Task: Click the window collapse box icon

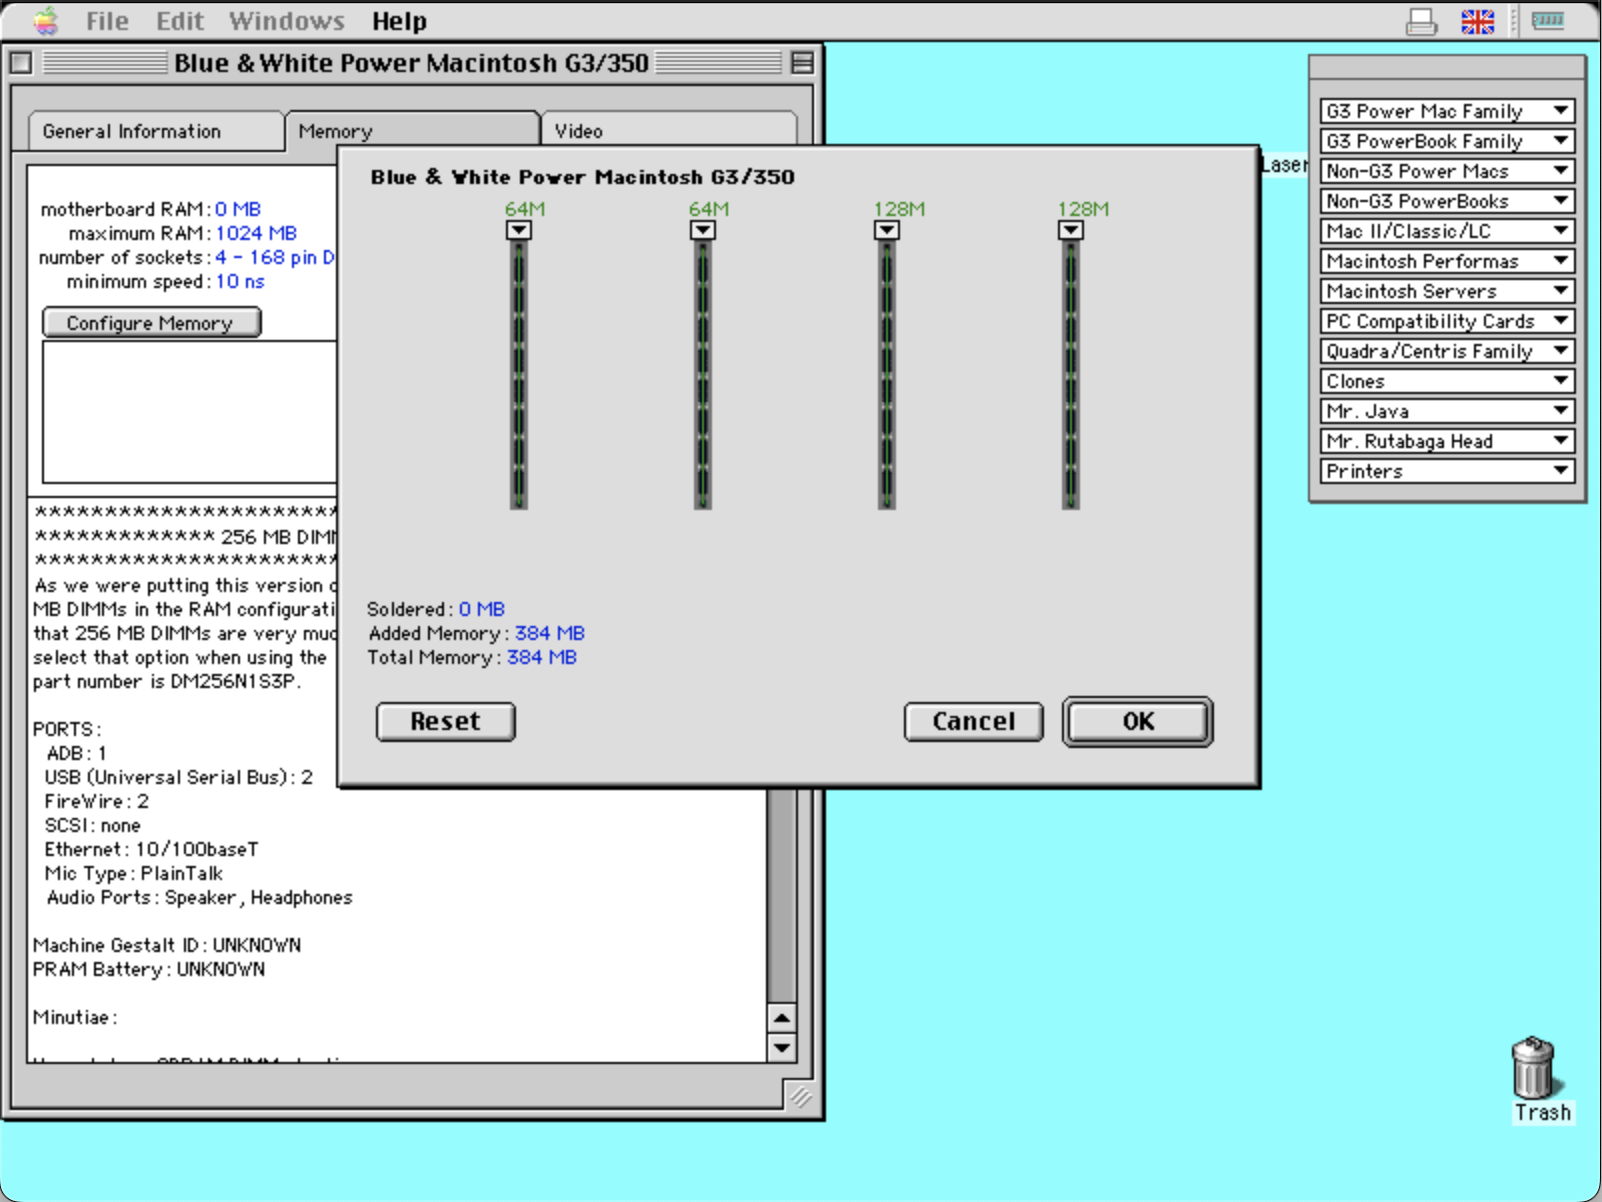Action: 802,63
